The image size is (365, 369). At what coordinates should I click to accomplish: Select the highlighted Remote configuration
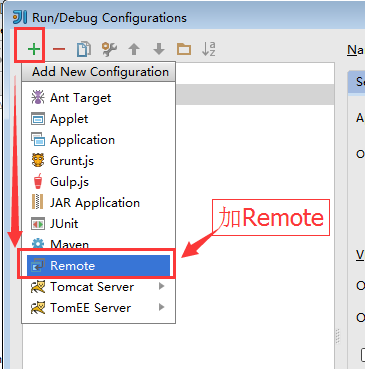[99, 266]
